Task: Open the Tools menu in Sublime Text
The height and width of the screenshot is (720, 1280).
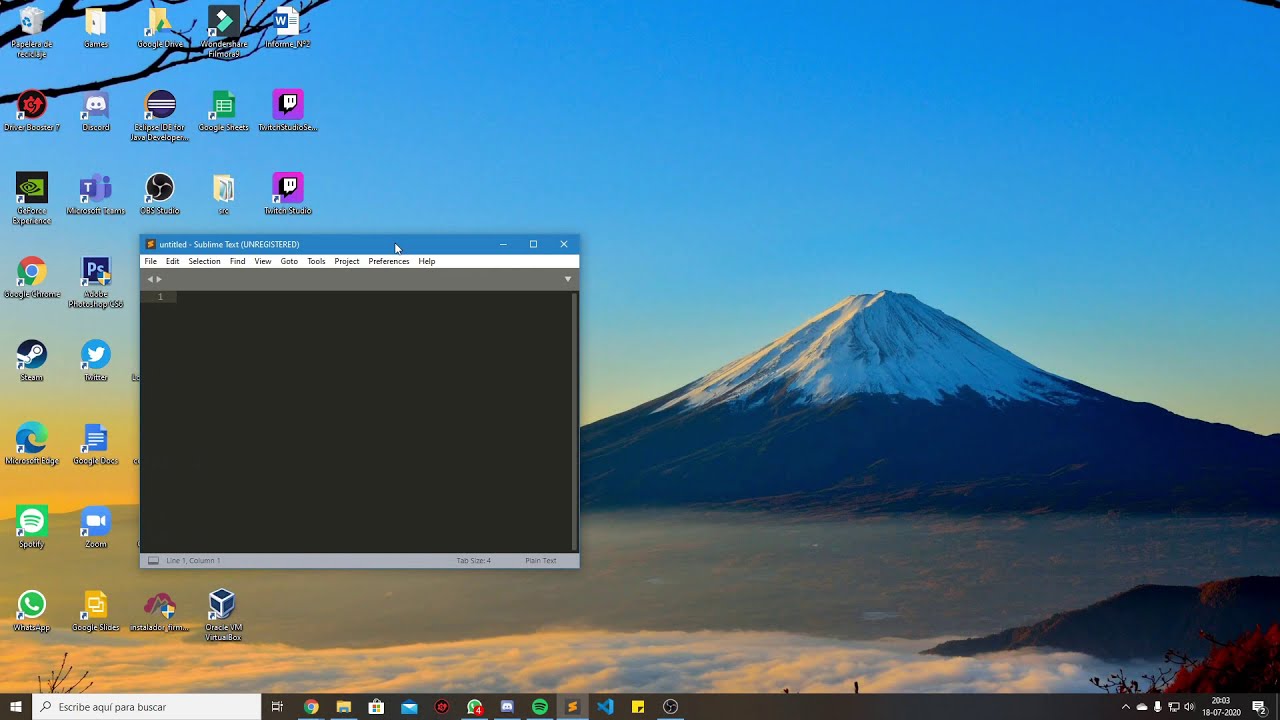Action: pyautogui.click(x=316, y=261)
